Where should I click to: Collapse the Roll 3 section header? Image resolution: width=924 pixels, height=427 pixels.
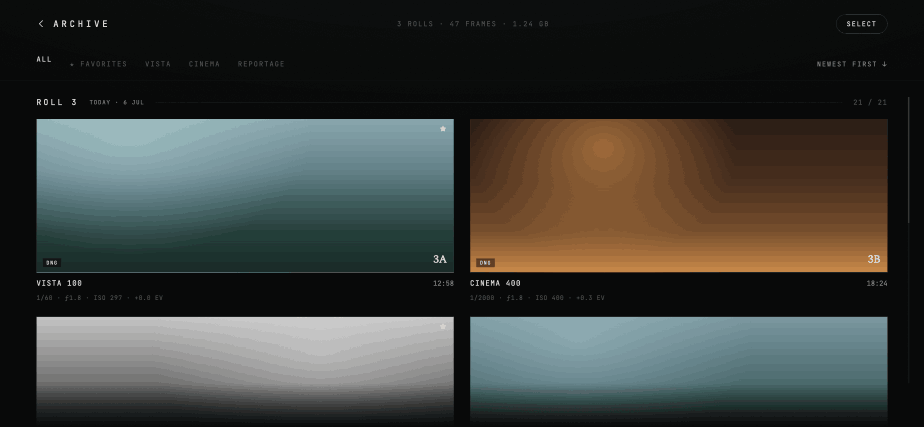coord(57,102)
